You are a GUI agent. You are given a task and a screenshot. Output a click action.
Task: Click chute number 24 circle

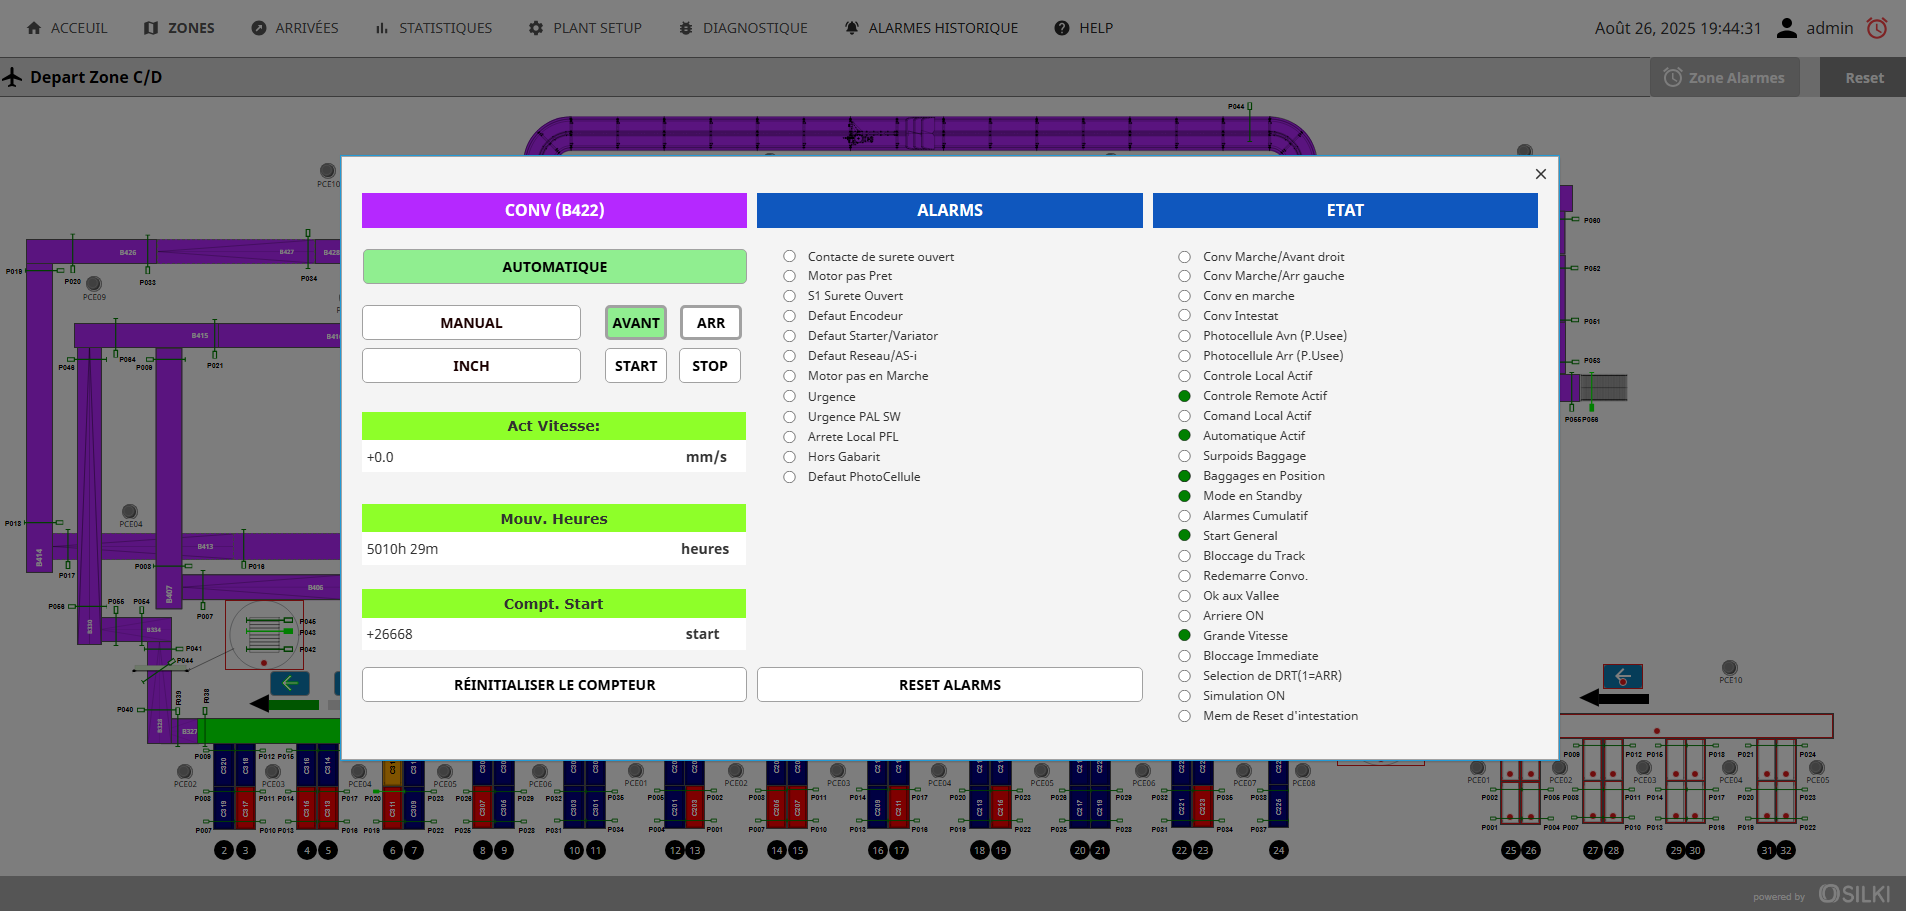click(1279, 850)
